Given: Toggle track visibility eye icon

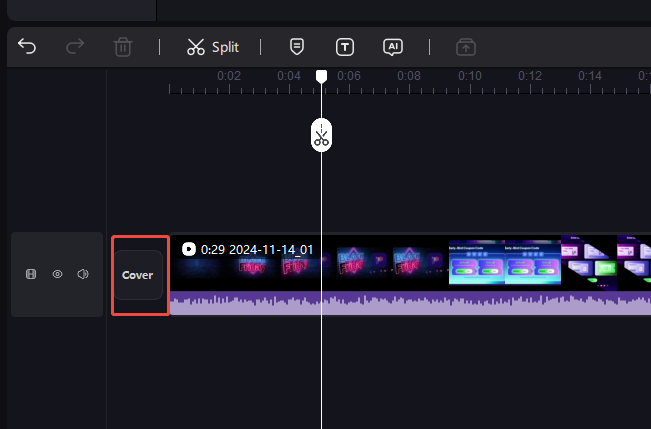Looking at the screenshot, I should 57,274.
